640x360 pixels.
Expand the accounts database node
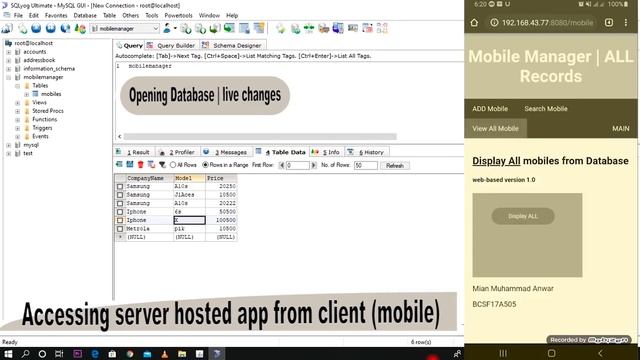(x=9, y=52)
